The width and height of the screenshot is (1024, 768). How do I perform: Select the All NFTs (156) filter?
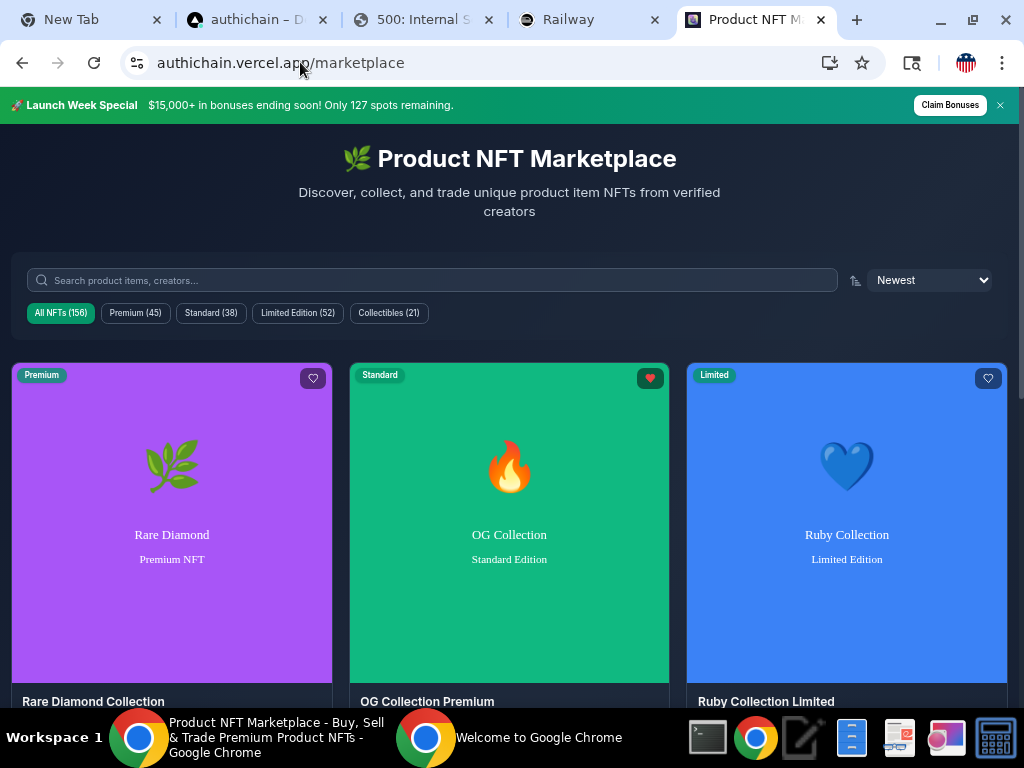point(61,313)
